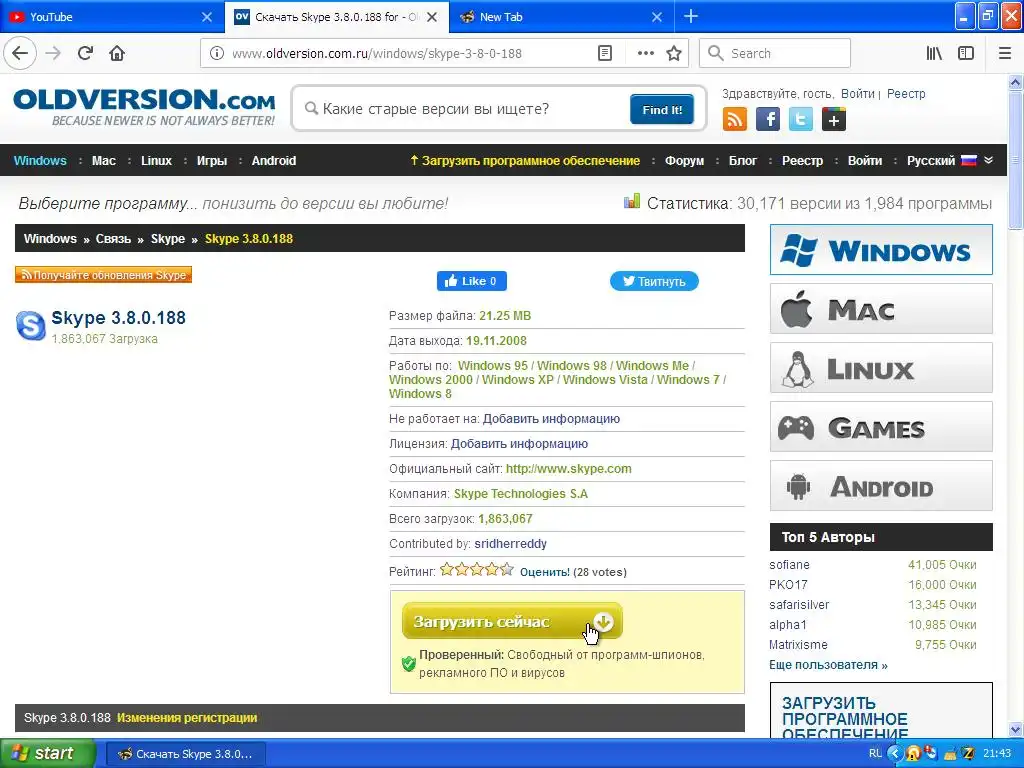Open Блог in the nav bar
The height and width of the screenshot is (768, 1024).
pos(743,161)
